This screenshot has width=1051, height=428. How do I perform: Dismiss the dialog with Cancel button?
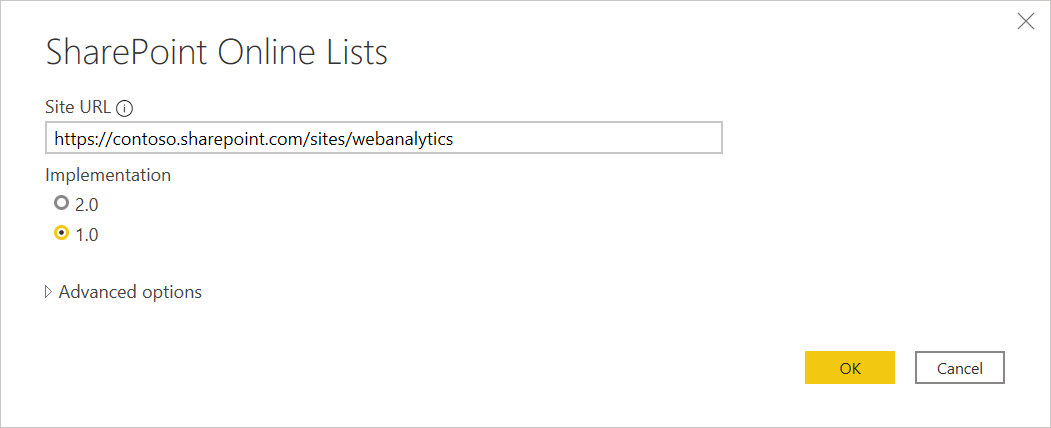[960, 368]
